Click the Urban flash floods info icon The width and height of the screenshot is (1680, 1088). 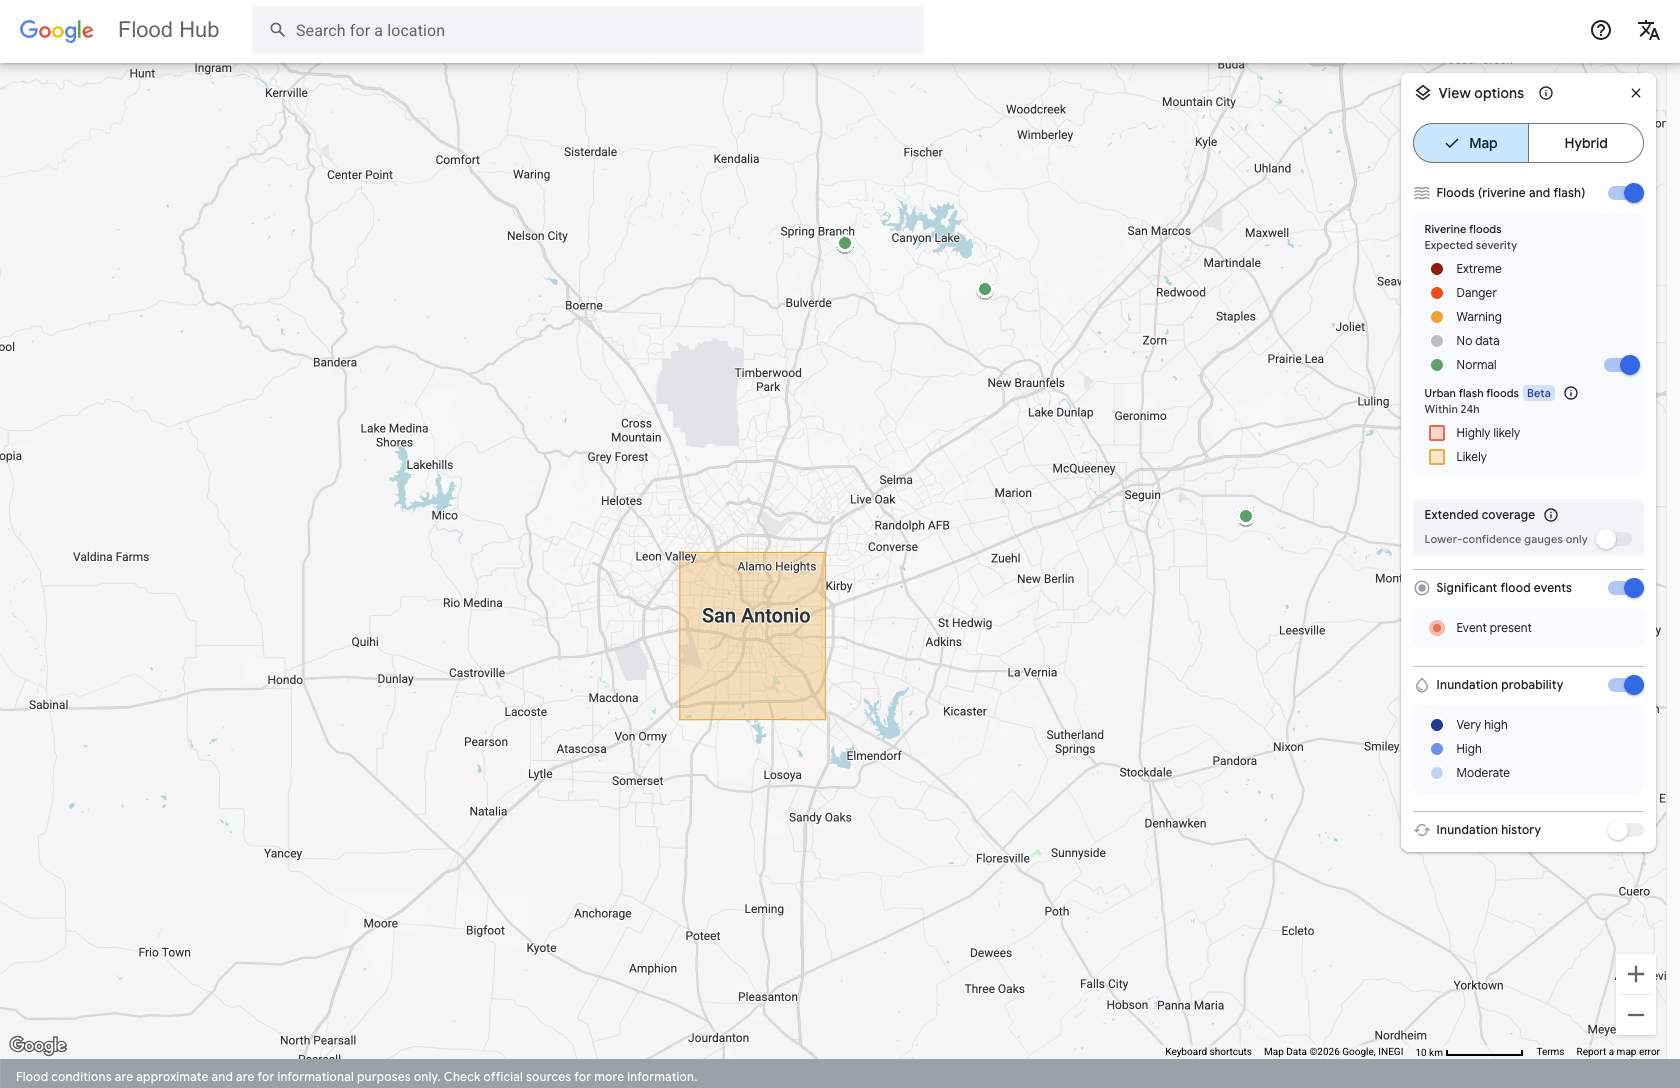[1571, 393]
